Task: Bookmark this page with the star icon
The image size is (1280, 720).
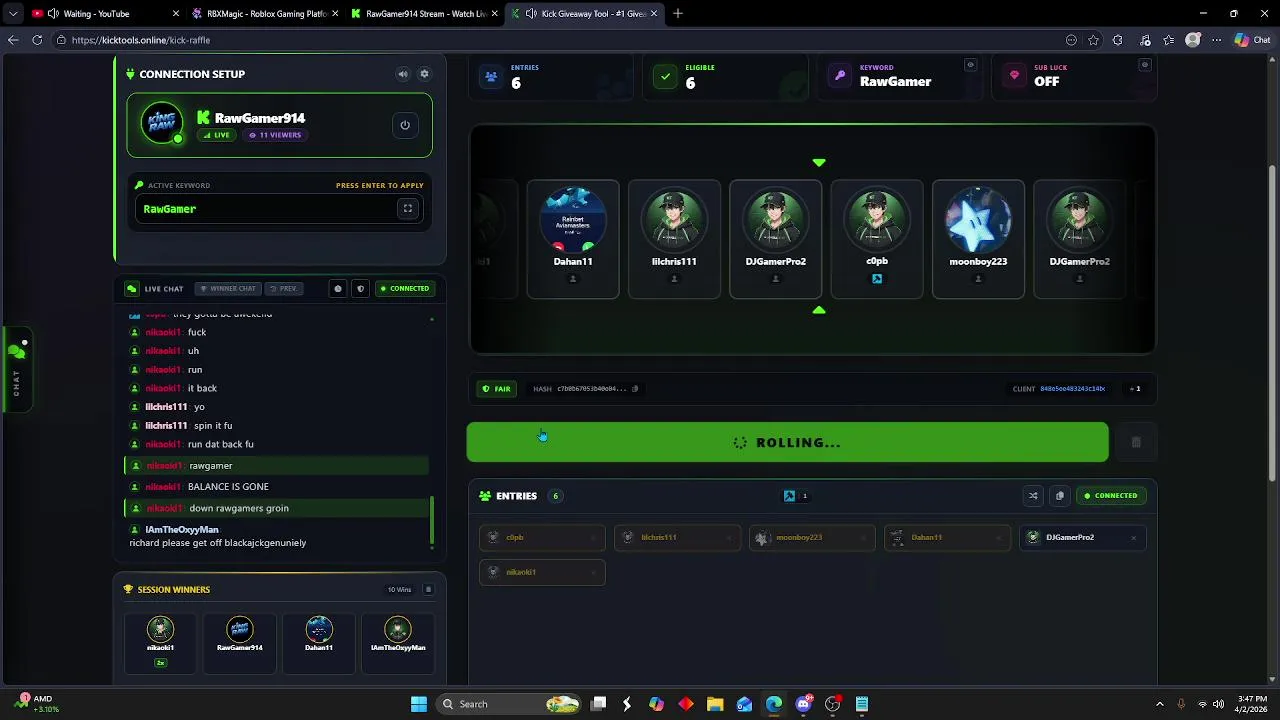Action: (1094, 40)
